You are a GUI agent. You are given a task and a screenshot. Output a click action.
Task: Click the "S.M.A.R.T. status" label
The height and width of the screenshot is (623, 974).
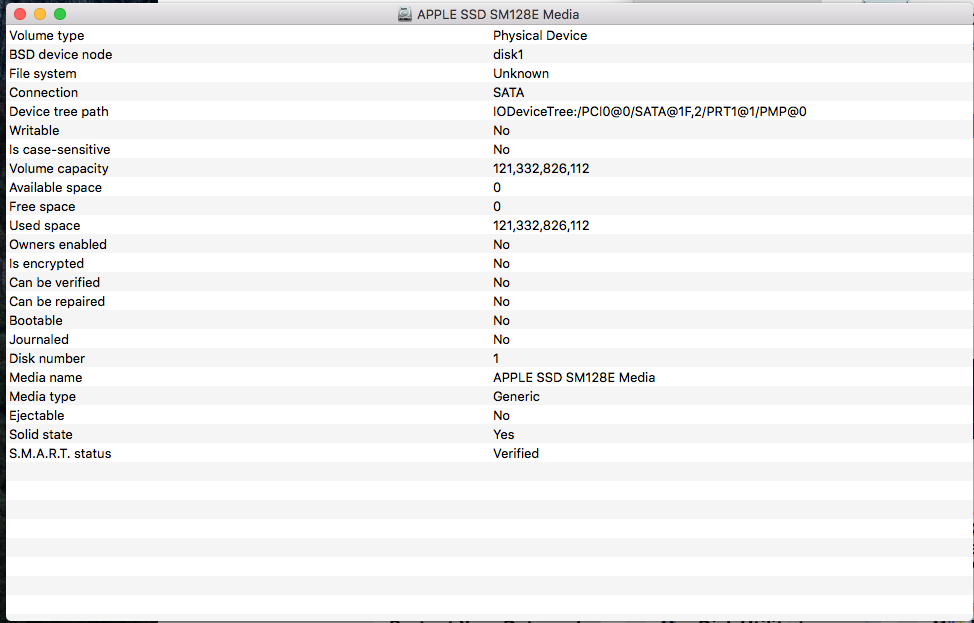[x=60, y=454]
